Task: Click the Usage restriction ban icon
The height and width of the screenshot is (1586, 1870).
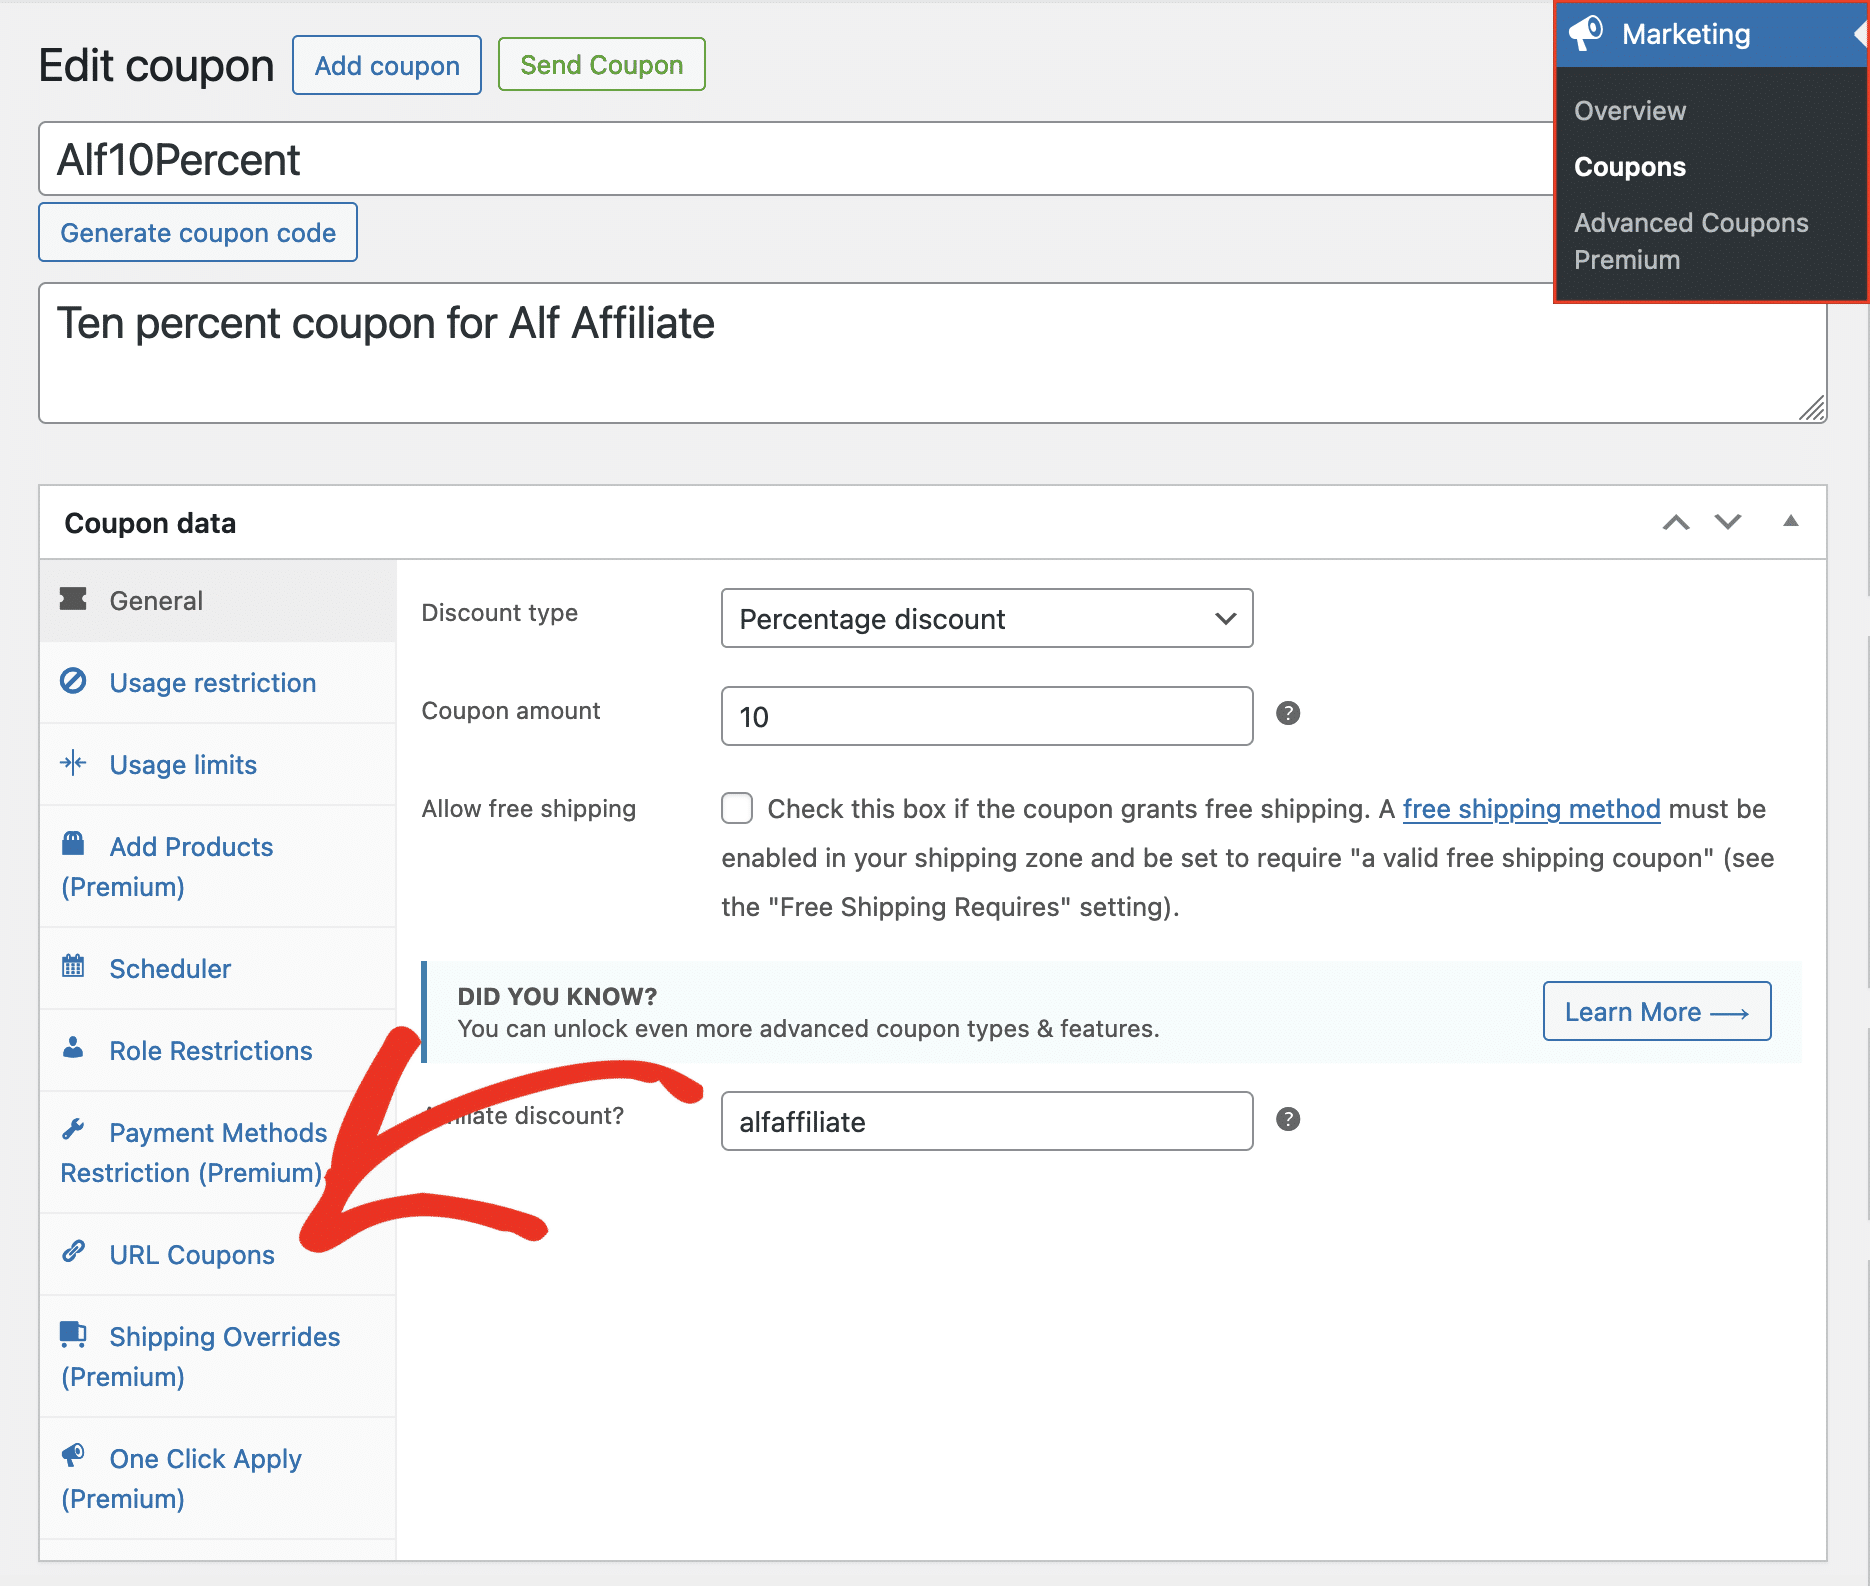Action: click(73, 681)
